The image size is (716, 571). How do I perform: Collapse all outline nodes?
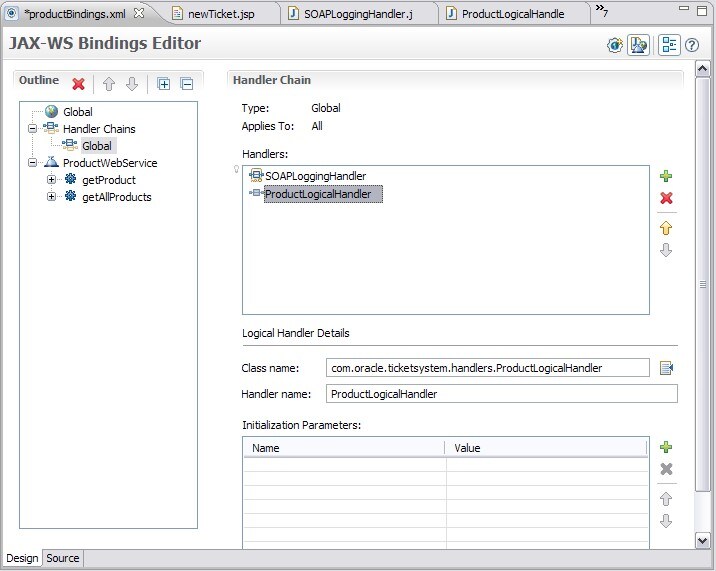pos(187,84)
